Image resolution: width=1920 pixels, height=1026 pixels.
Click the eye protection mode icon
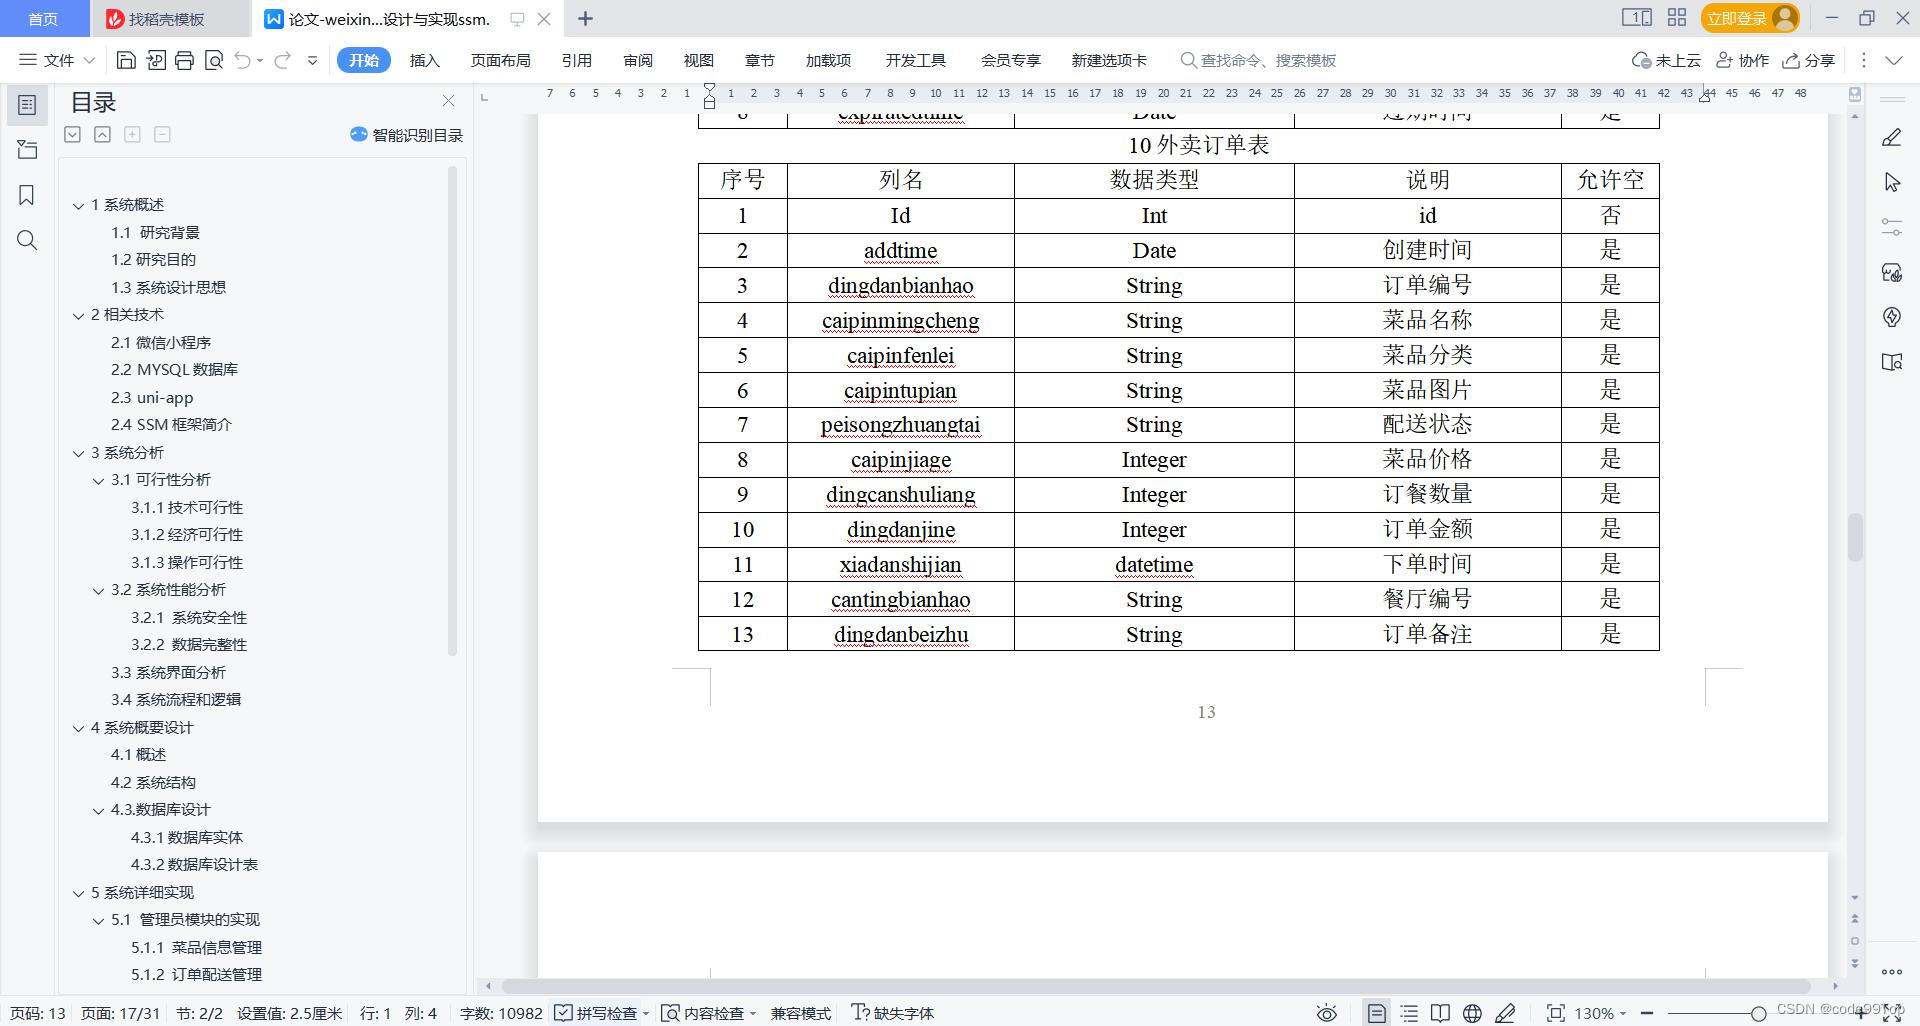tap(1326, 1013)
